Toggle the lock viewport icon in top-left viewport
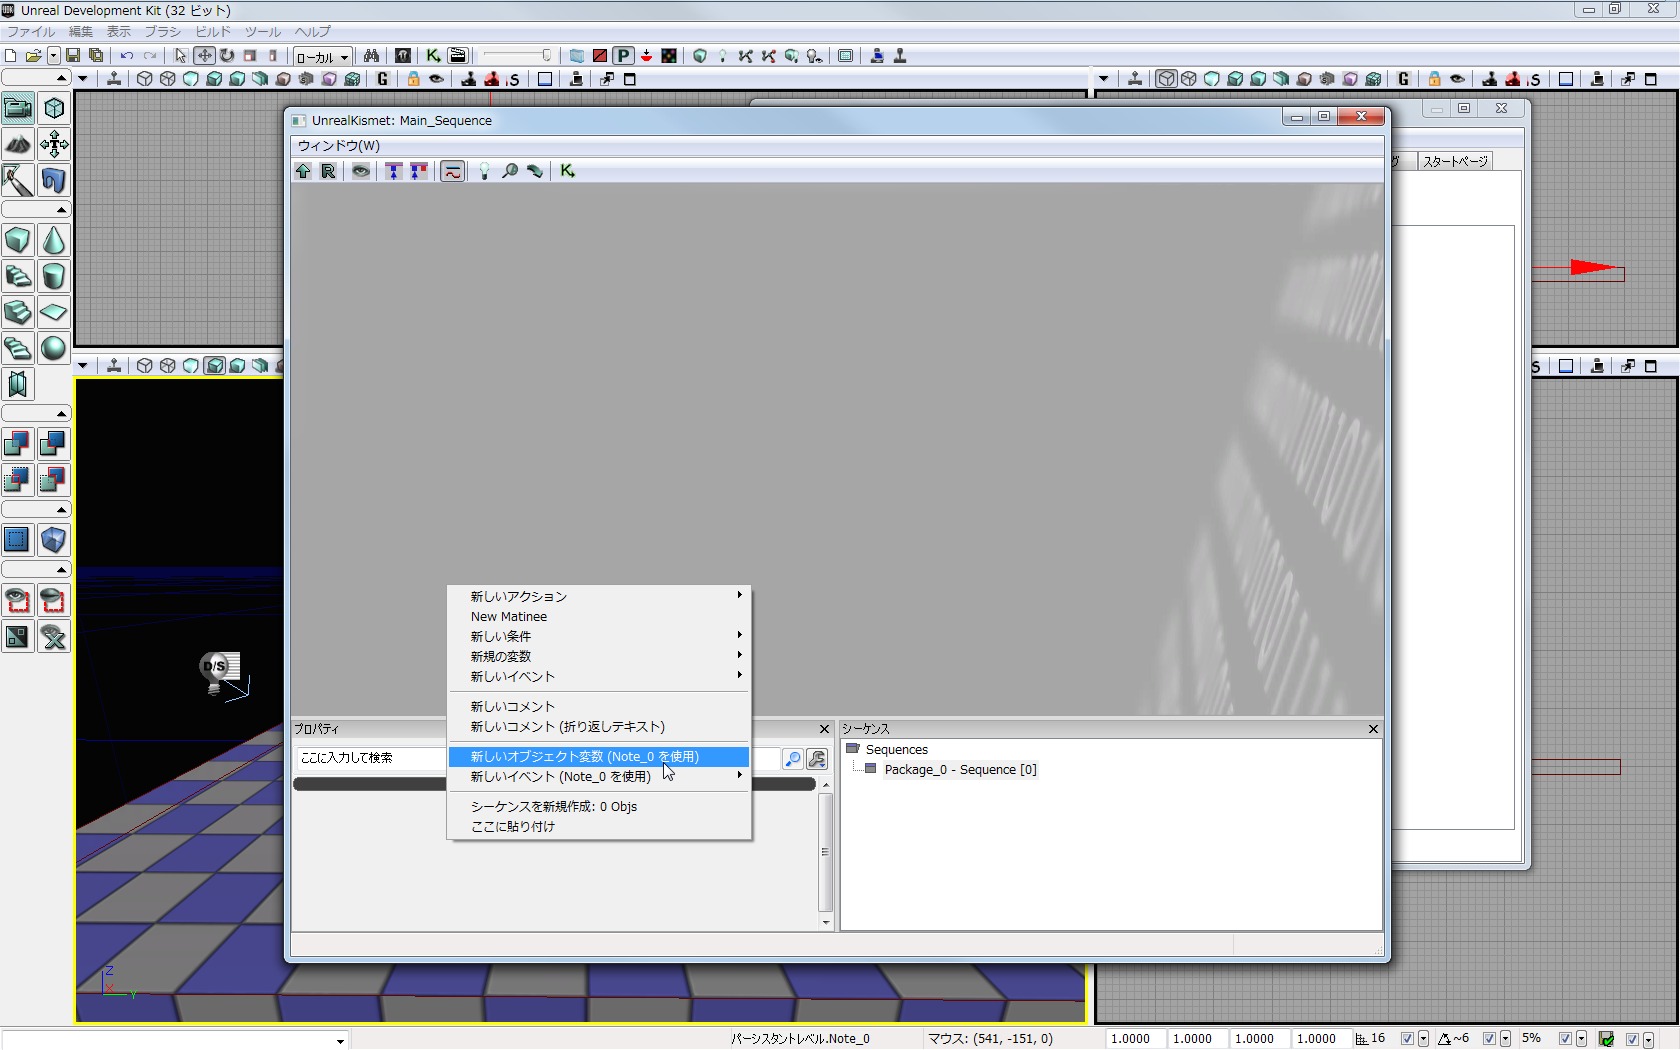Viewport: 1680px width, 1050px height. click(413, 79)
